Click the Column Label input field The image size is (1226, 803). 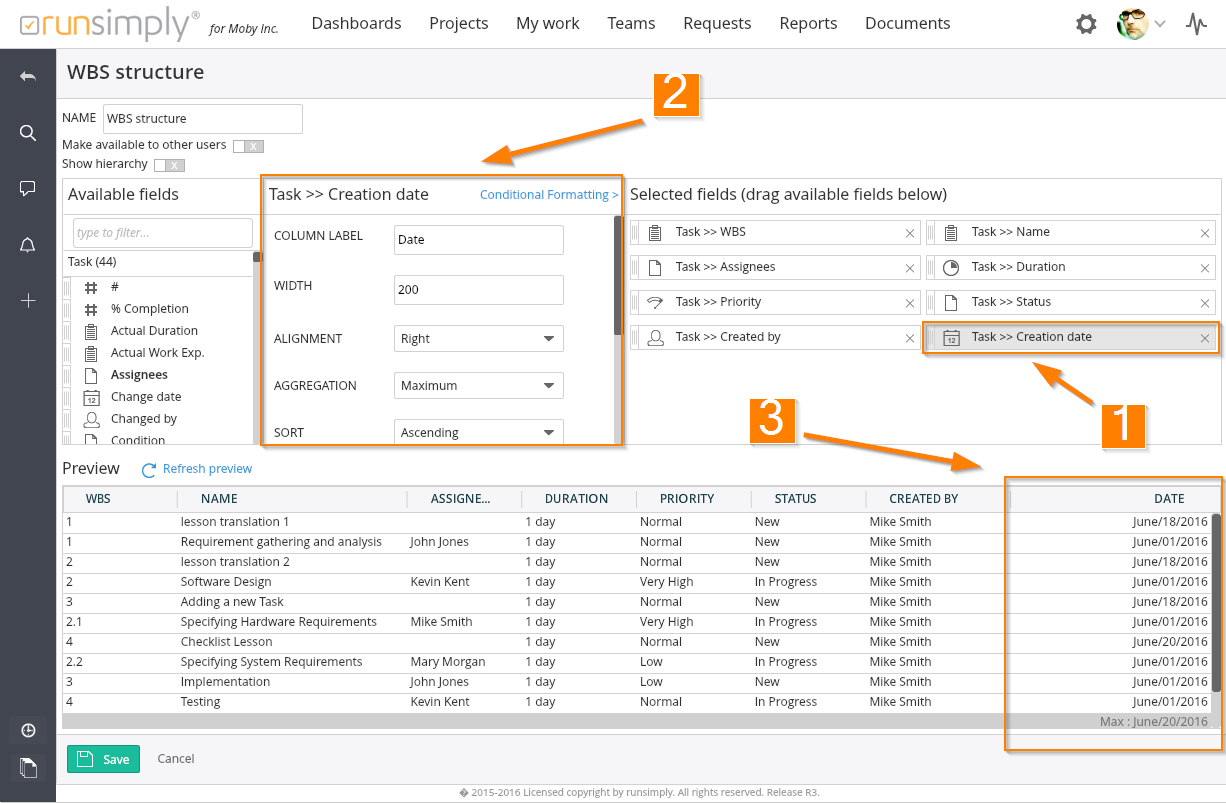(479, 240)
